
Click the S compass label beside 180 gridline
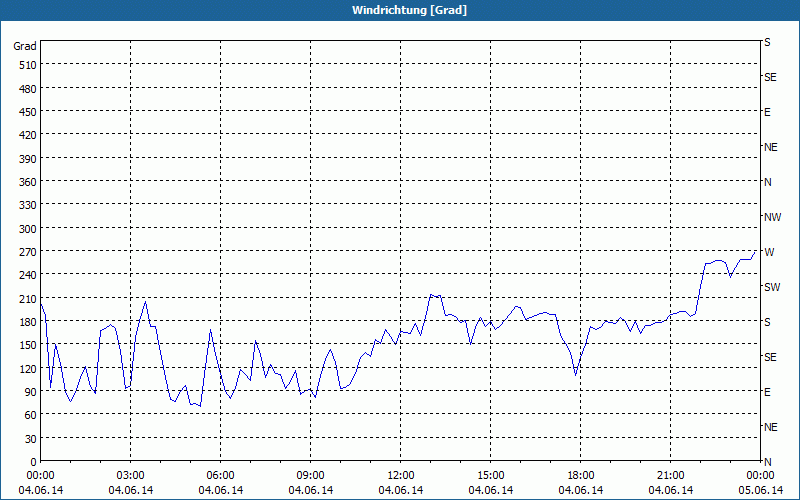(767, 322)
